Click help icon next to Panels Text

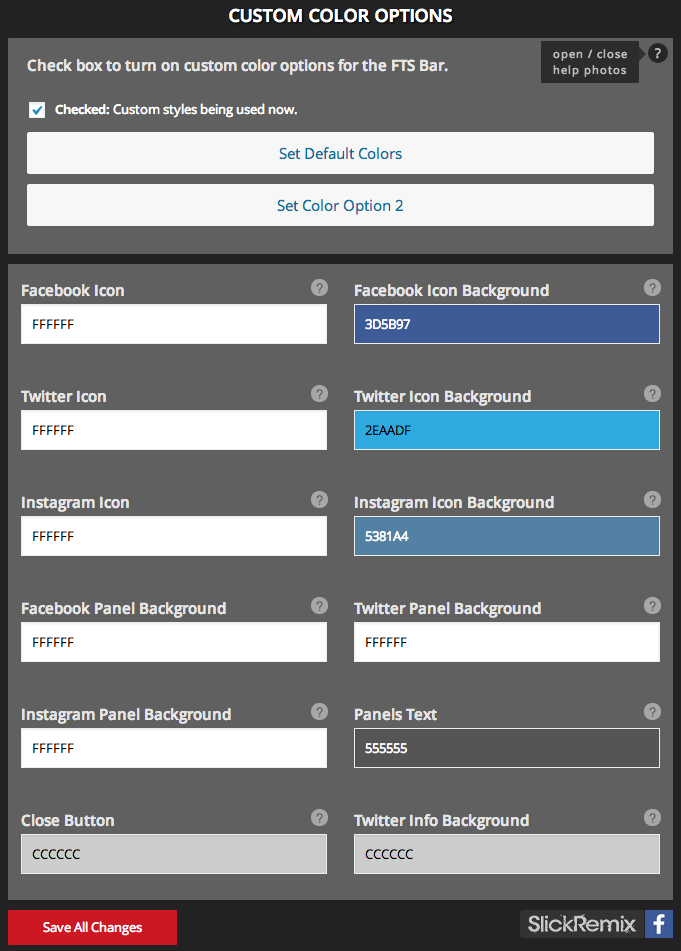tap(652, 711)
